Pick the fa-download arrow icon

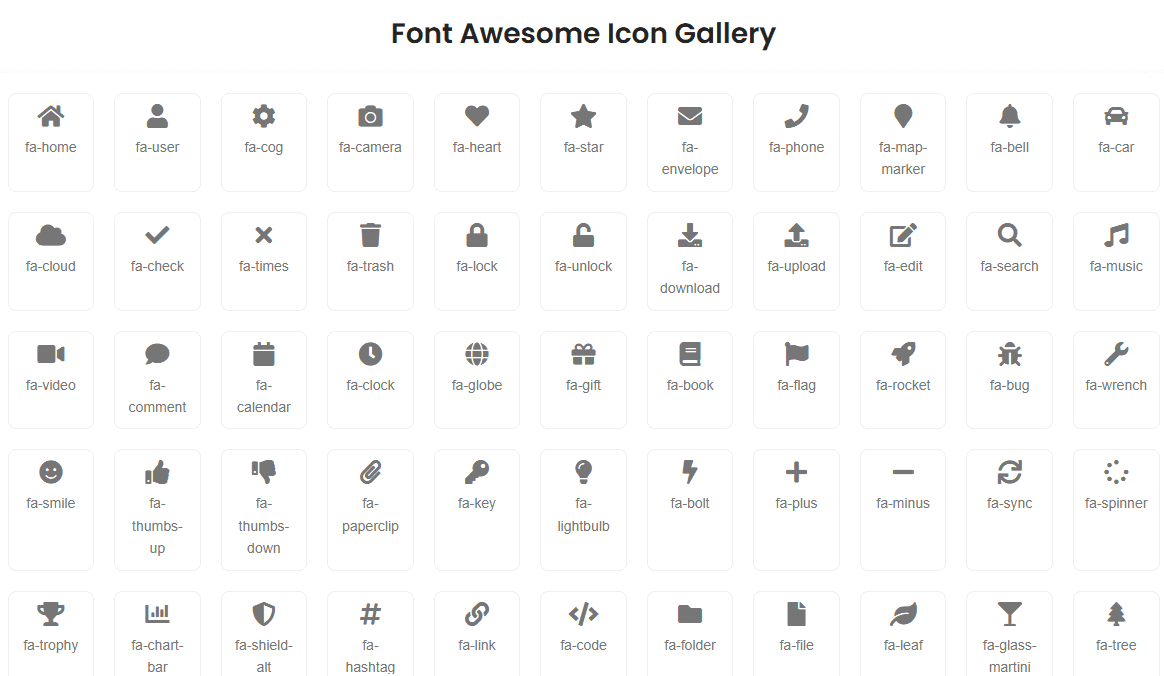click(x=690, y=235)
